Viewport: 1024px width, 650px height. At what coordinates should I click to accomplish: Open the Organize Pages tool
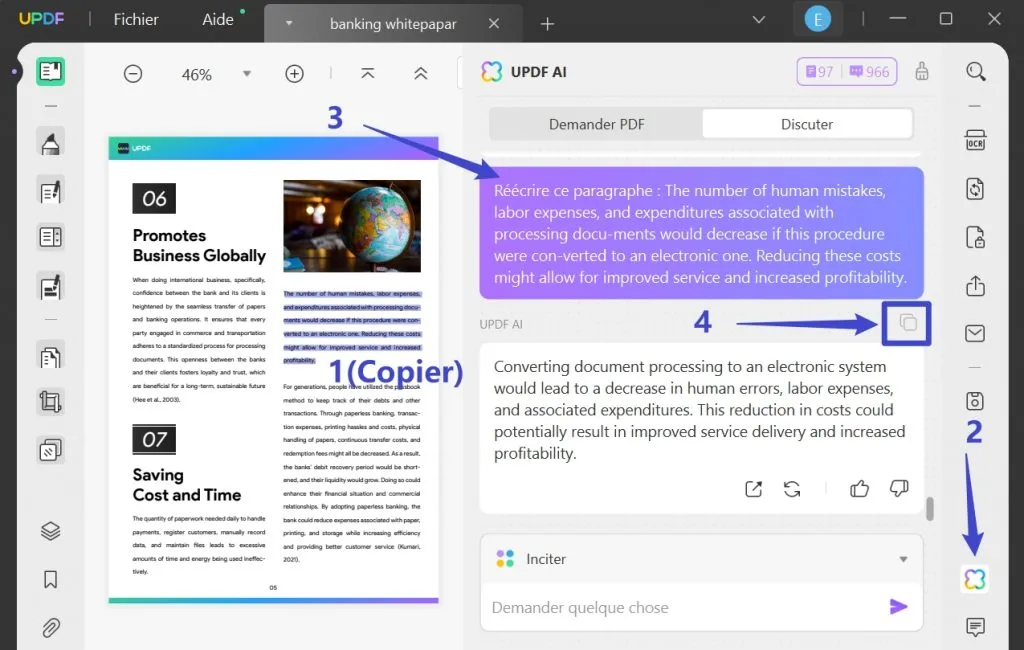click(x=50, y=357)
